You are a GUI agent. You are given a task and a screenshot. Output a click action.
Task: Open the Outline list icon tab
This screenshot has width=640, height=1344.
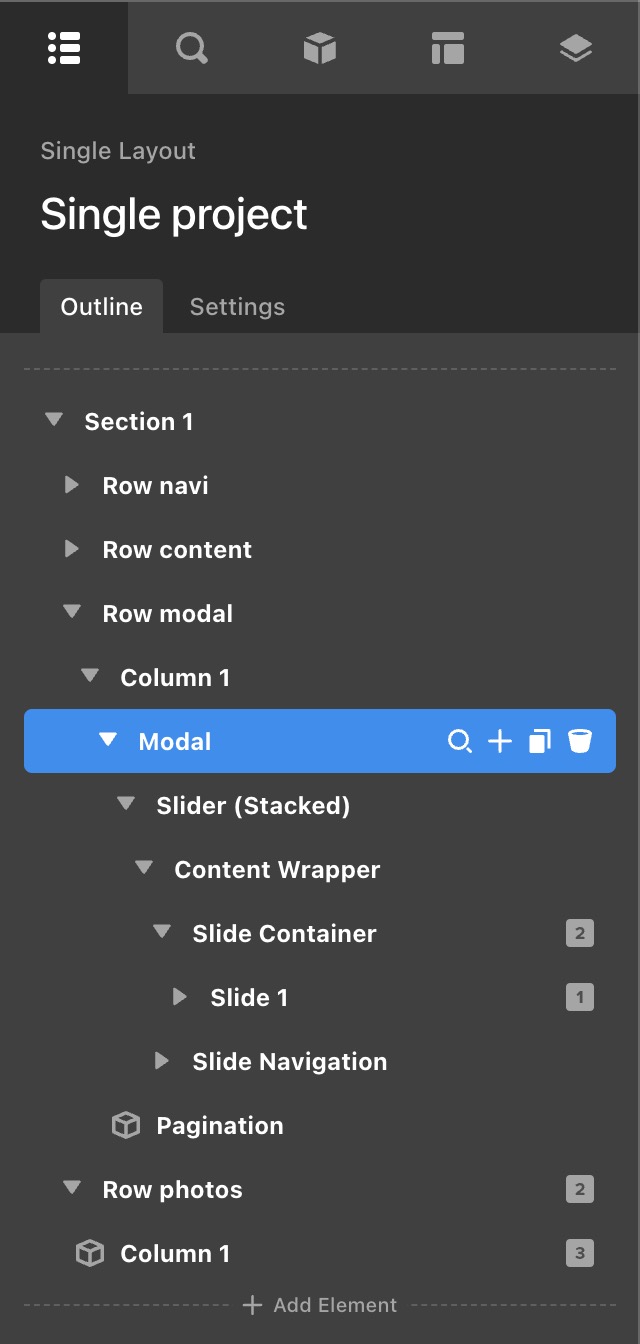[x=64, y=47]
